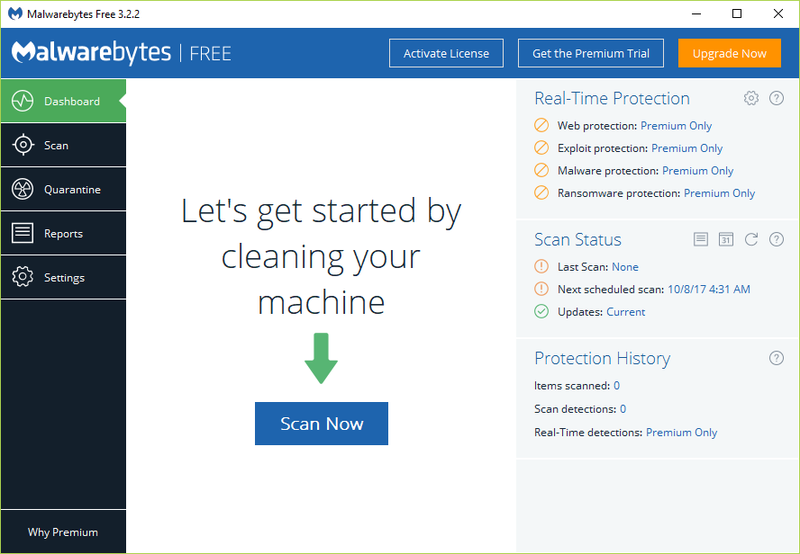The height and width of the screenshot is (554, 800).
Task: Click the Quarantine hazard icon
Action: pos(23,189)
